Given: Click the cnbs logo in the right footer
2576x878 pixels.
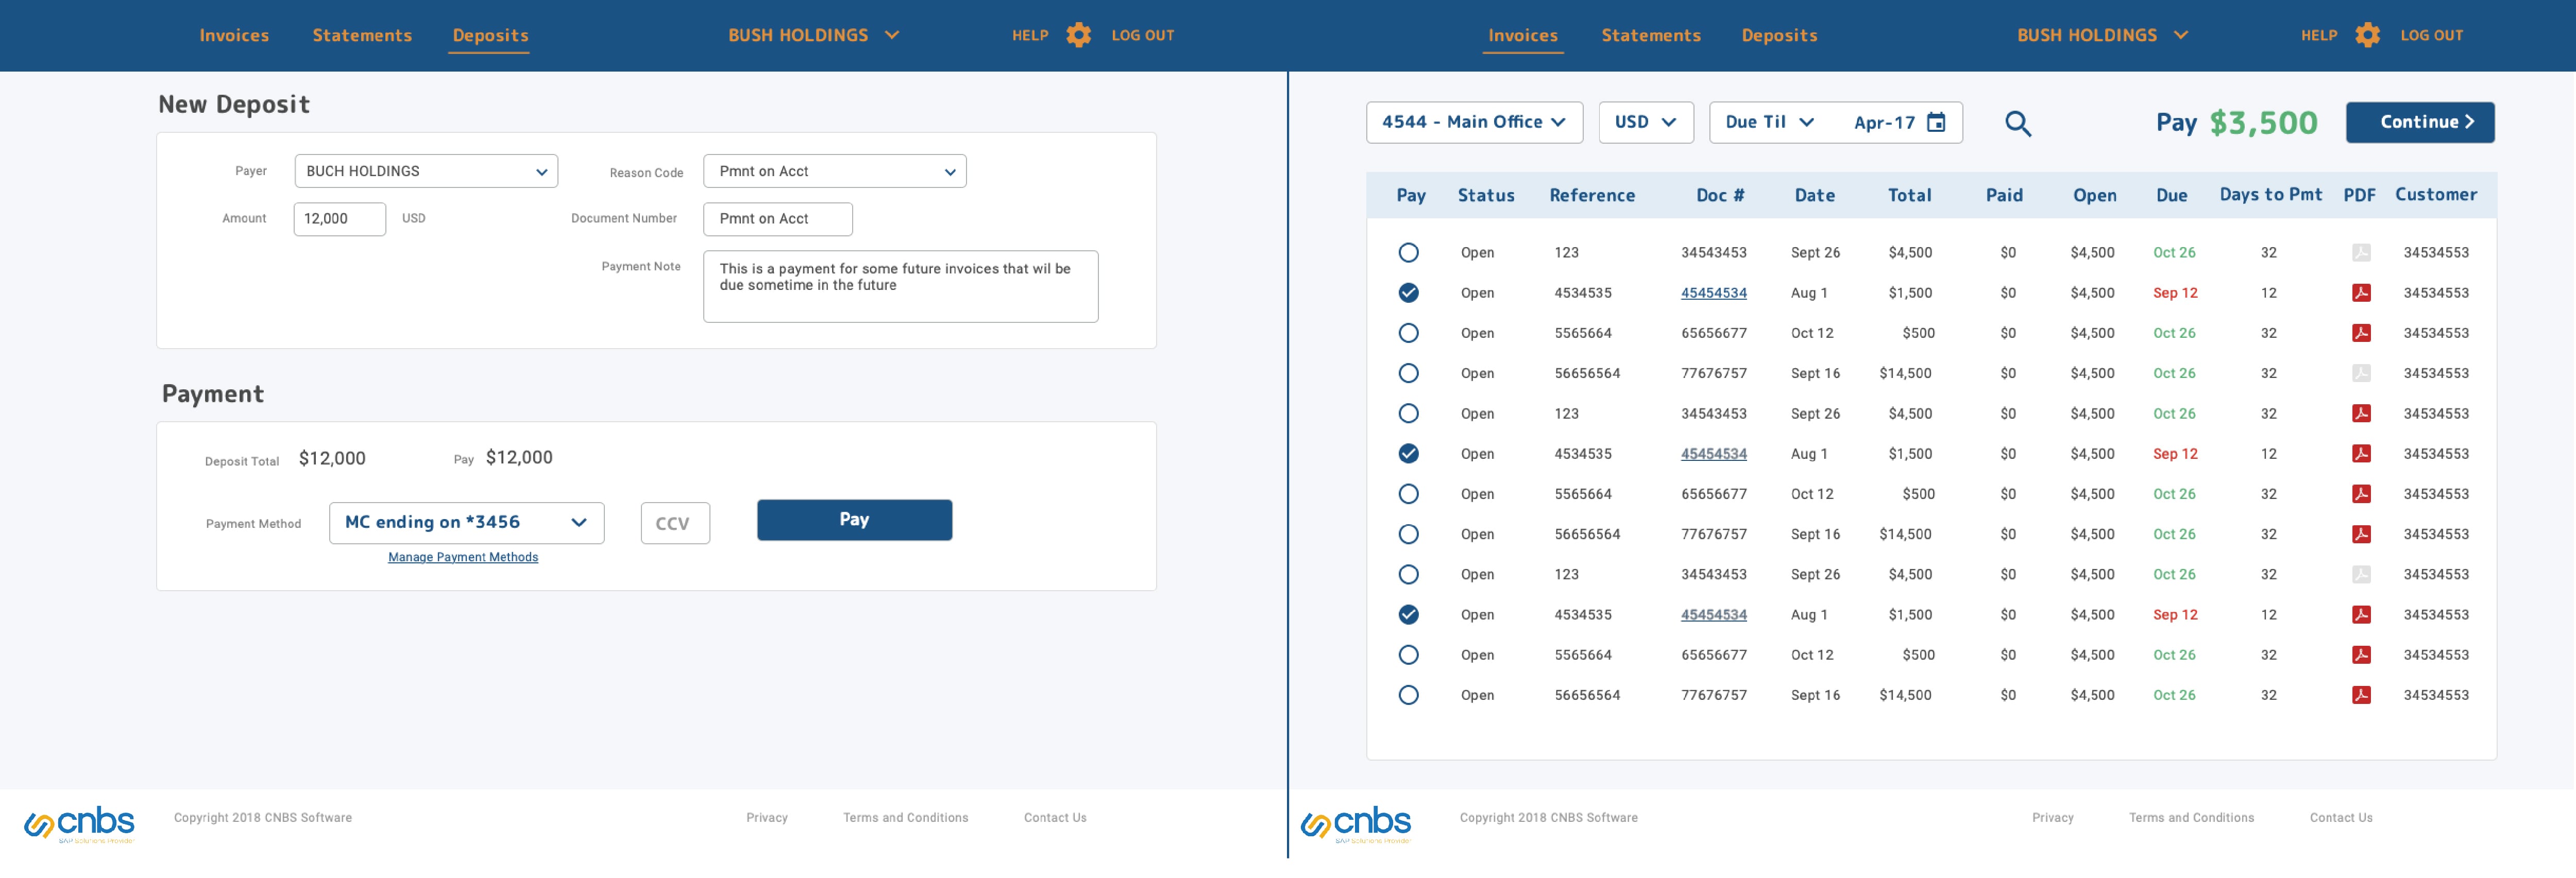Looking at the screenshot, I should (x=1358, y=824).
